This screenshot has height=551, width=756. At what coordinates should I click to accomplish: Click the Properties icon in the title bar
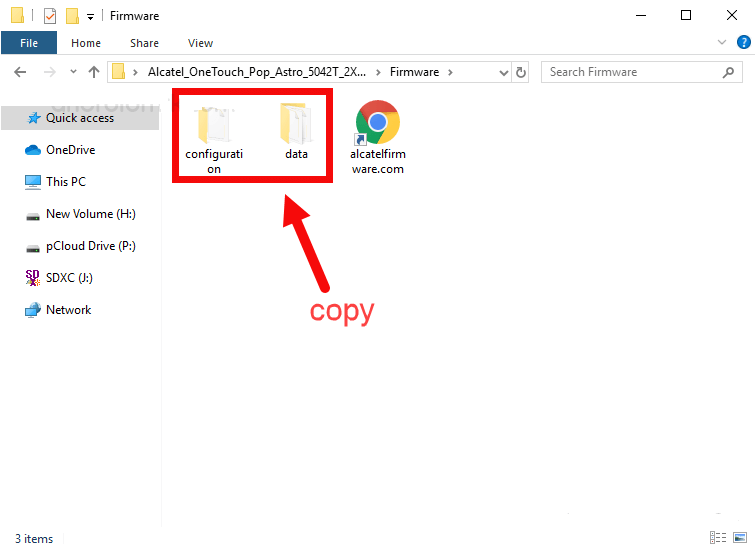pos(50,16)
